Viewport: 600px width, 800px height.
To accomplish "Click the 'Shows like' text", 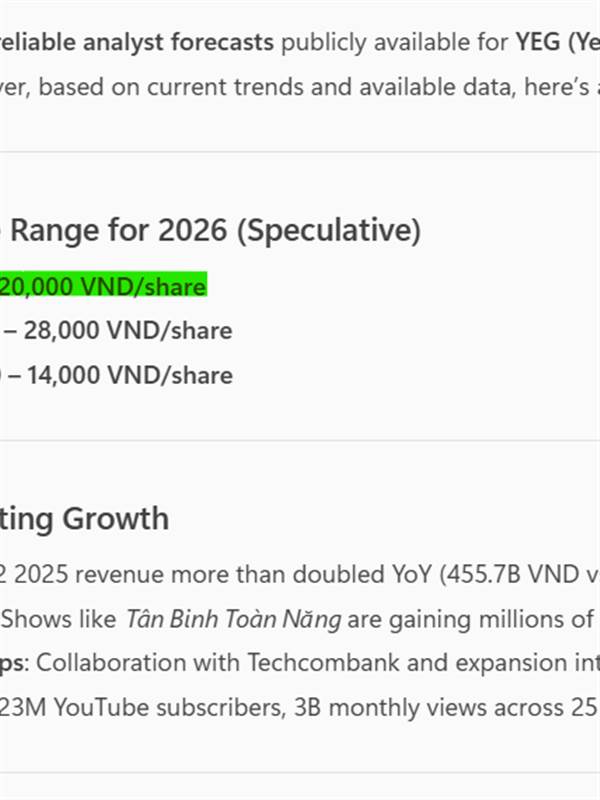I will [60, 619].
